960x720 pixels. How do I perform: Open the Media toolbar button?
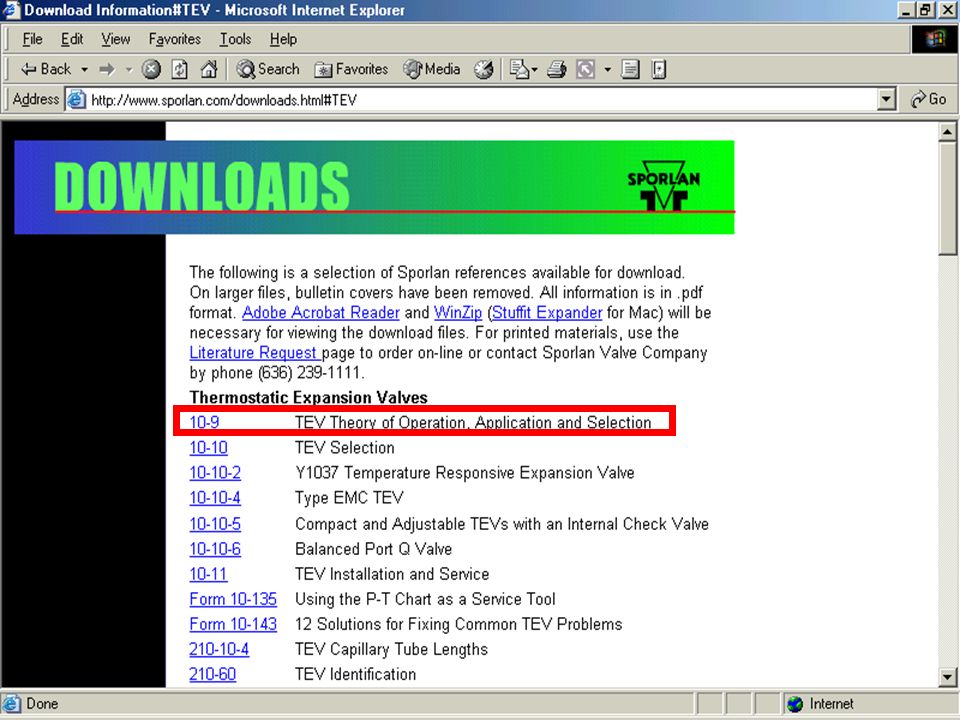click(x=432, y=69)
